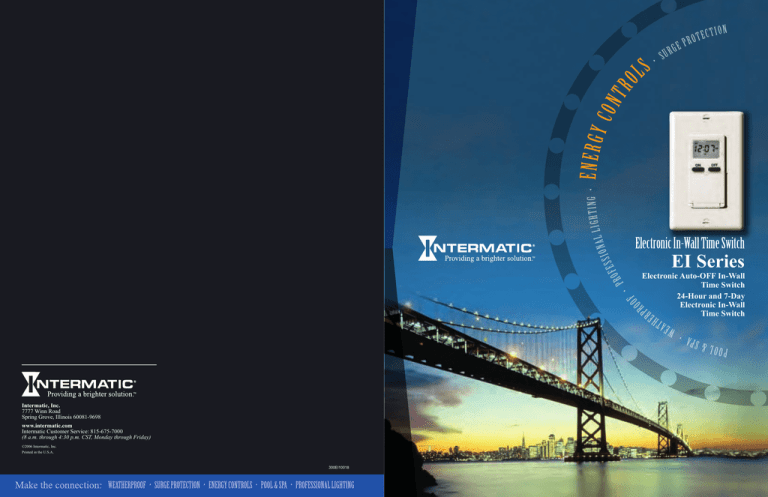Click the 12:07 LCD display on the switch

click(706, 148)
